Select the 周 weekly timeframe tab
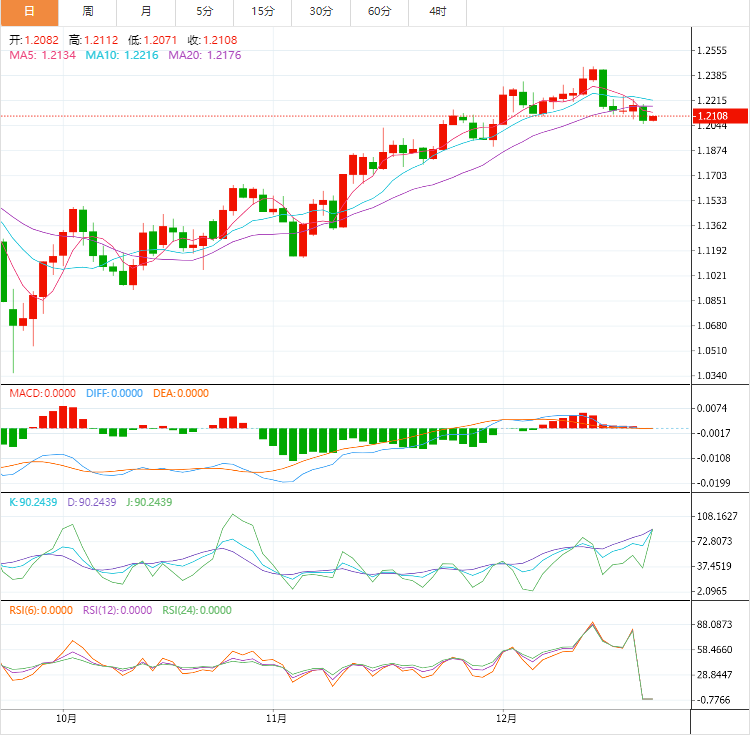The width and height of the screenshot is (754, 735). (88, 12)
